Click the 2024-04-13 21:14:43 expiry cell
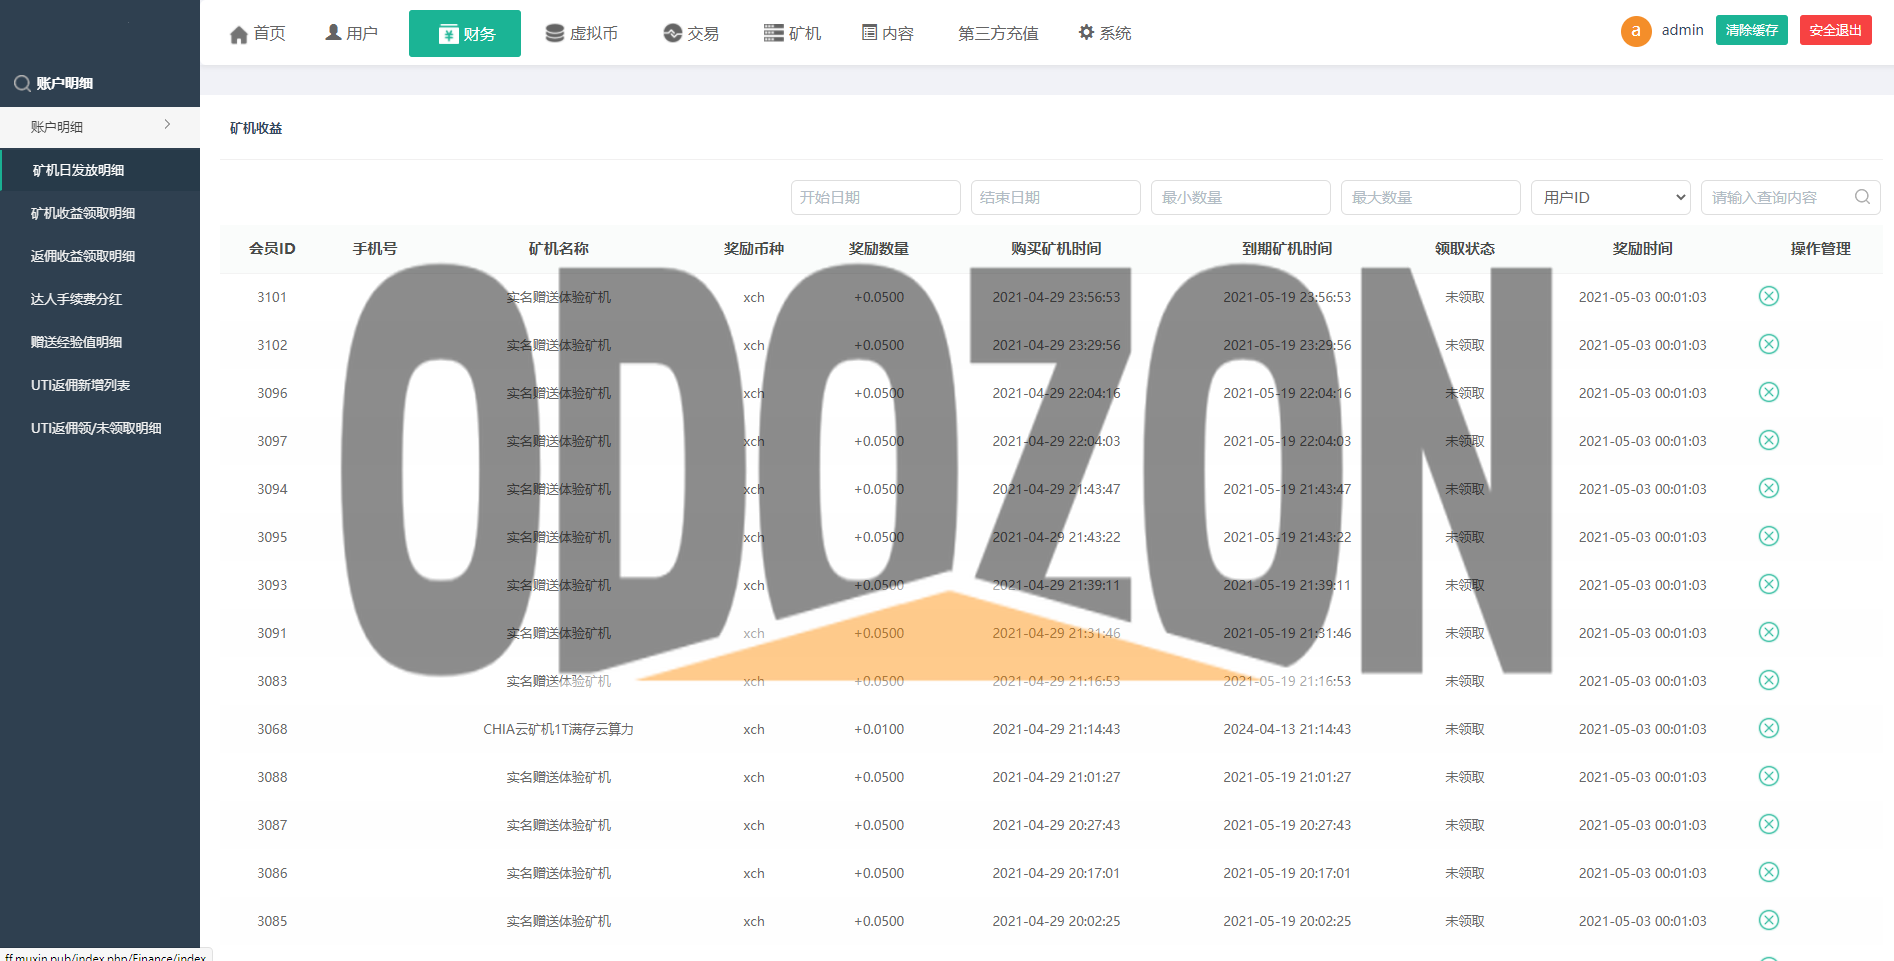The width and height of the screenshot is (1894, 961). (x=1286, y=729)
